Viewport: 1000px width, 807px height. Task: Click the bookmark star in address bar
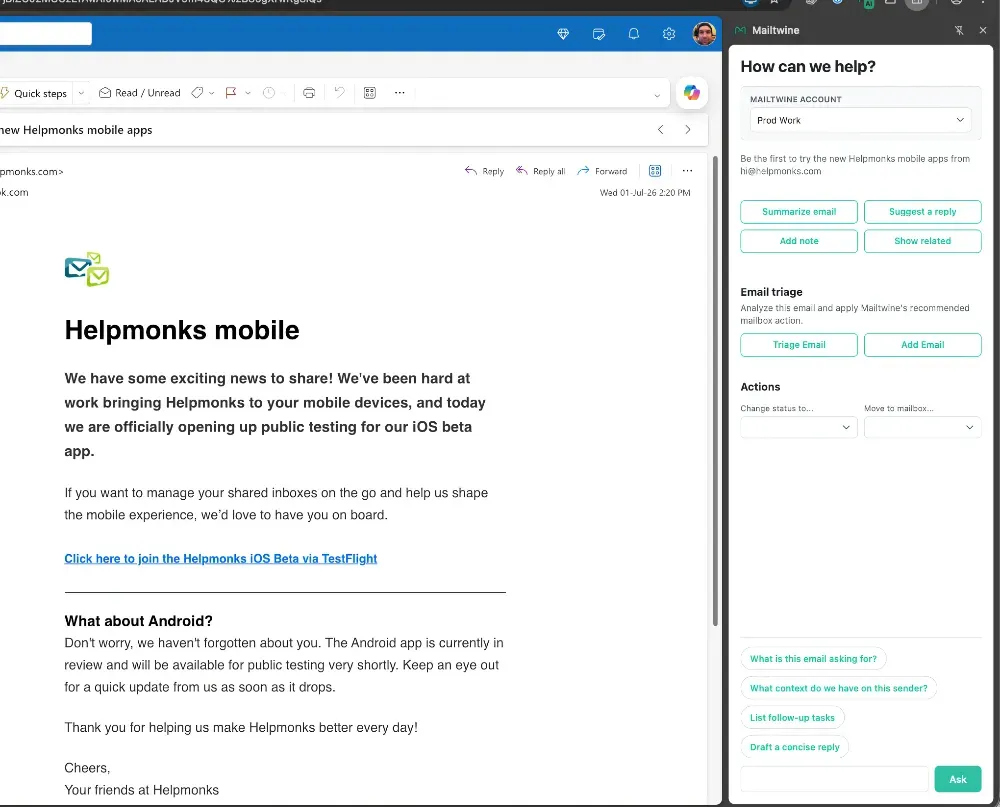point(774,3)
